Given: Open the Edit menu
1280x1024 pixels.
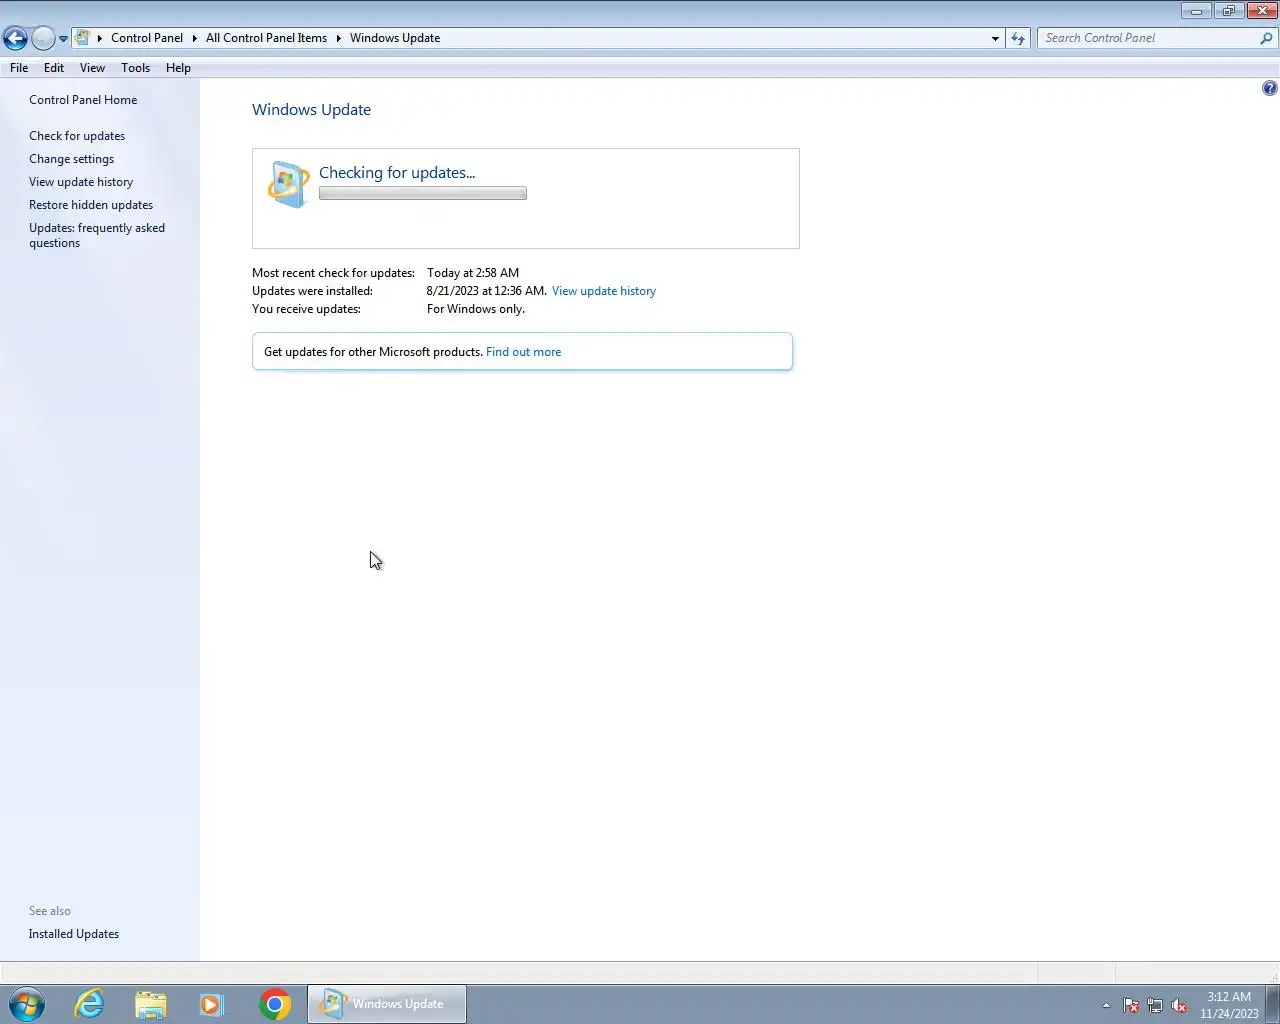Looking at the screenshot, I should (x=54, y=68).
